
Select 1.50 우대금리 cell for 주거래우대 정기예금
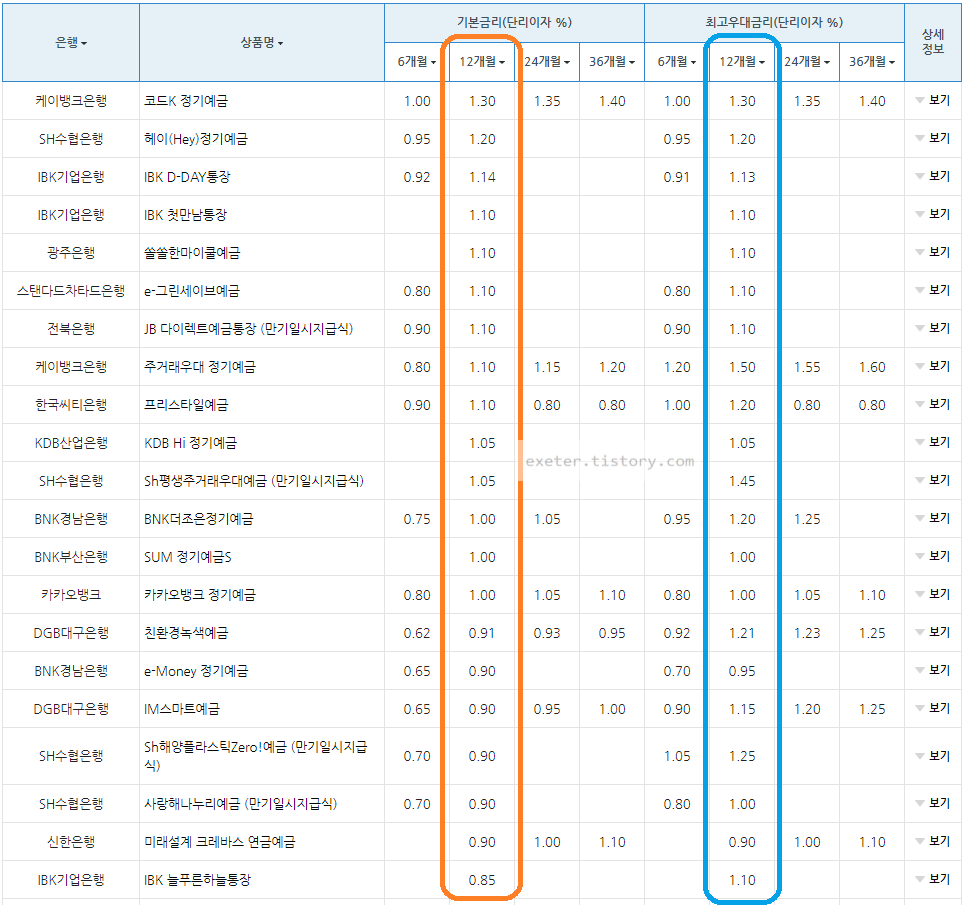(742, 367)
